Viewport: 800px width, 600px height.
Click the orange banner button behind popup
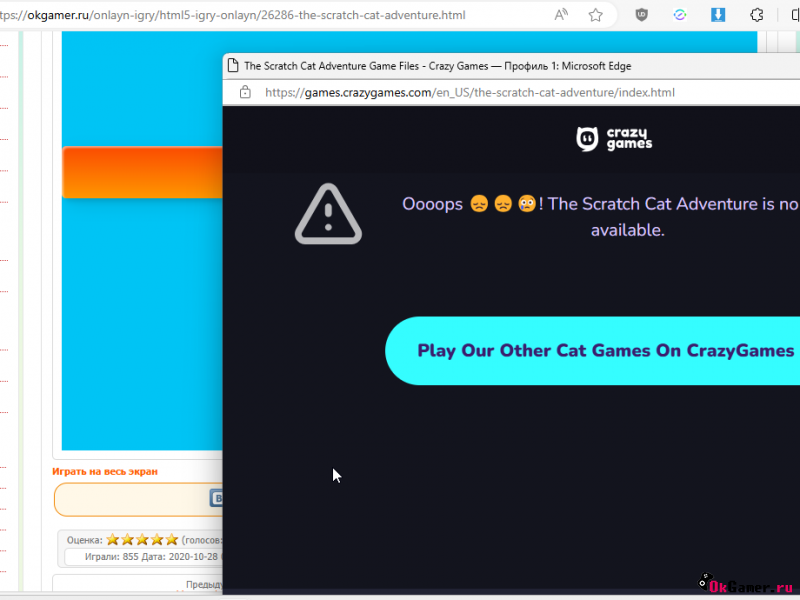(x=142, y=172)
